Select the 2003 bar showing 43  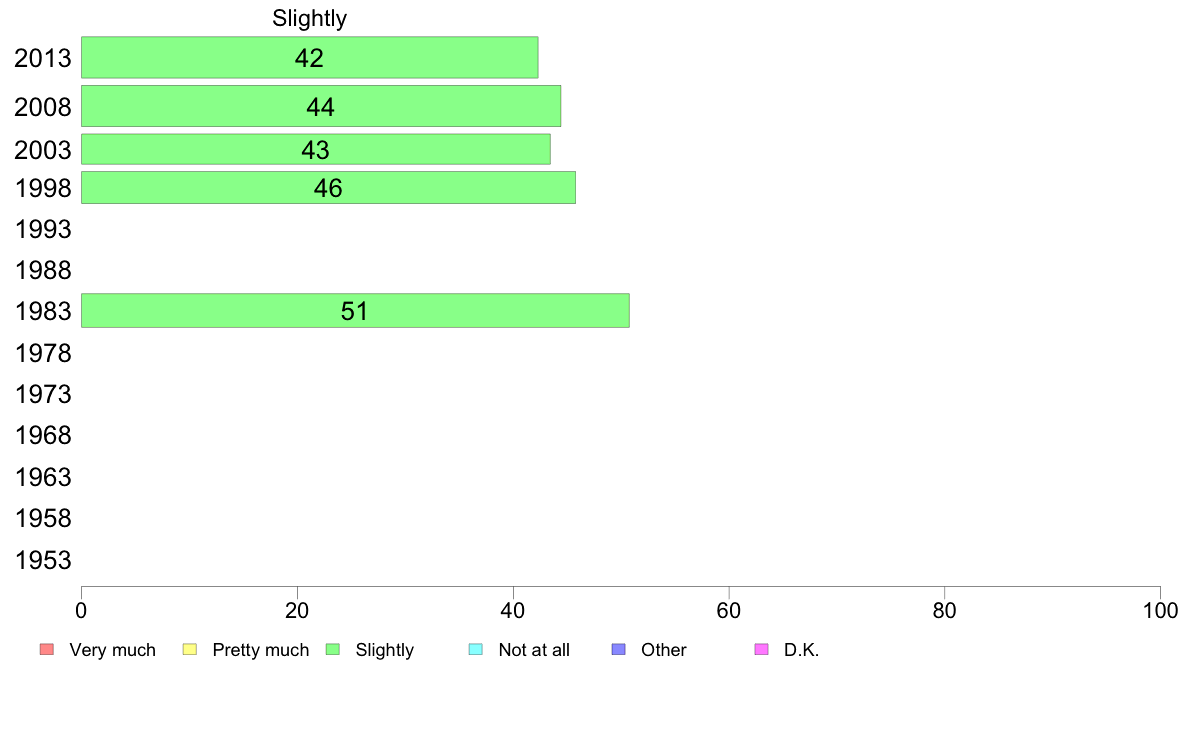click(x=315, y=149)
